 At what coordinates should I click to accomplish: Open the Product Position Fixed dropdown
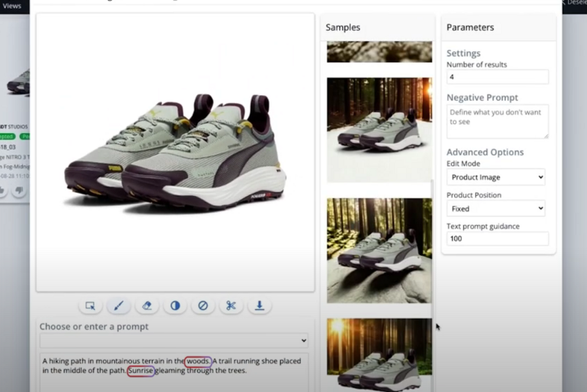496,209
